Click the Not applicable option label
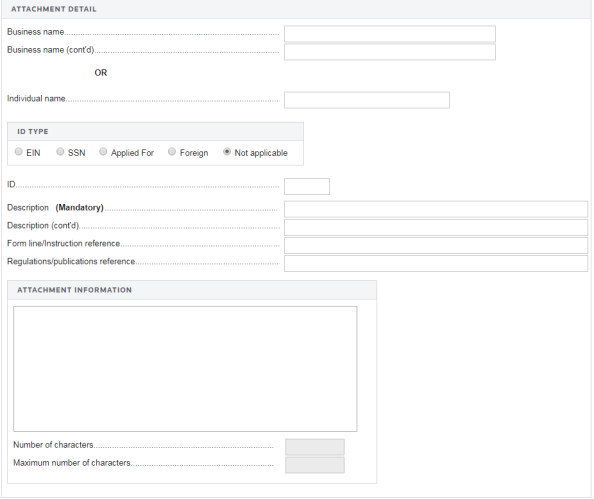The width and height of the screenshot is (594, 499). click(261, 153)
